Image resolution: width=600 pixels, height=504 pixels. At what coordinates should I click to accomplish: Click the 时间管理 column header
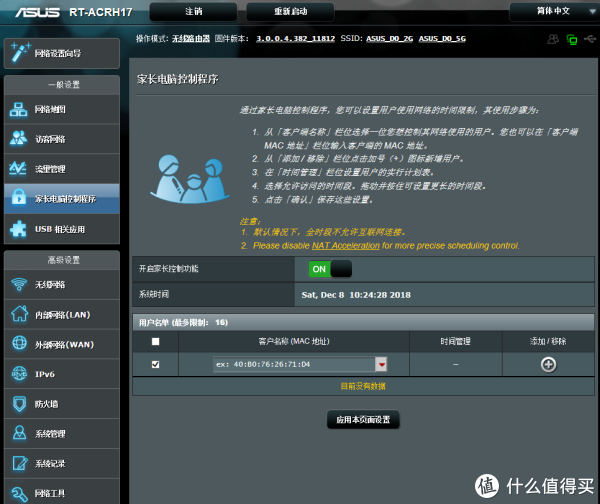(x=455, y=341)
